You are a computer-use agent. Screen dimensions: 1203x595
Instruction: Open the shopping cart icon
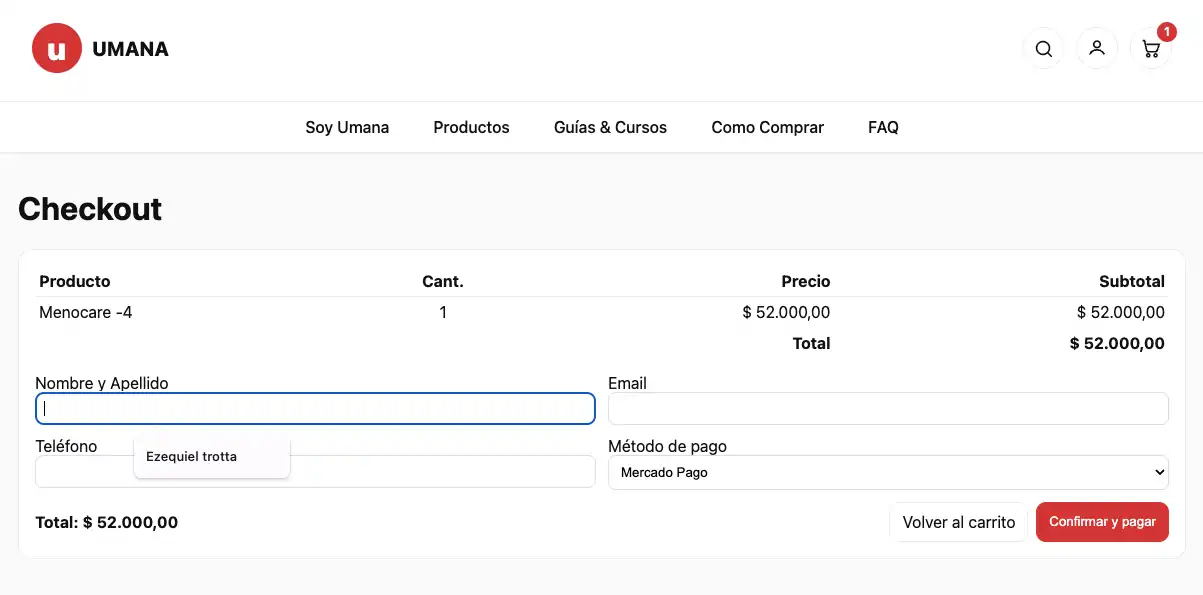point(1150,49)
